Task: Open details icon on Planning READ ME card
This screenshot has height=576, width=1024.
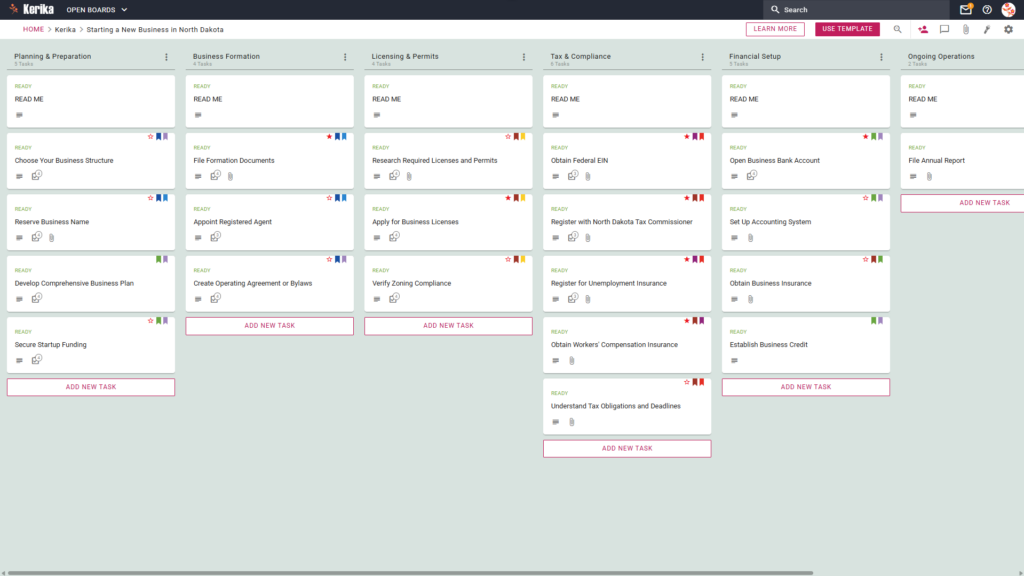Action: click(x=19, y=115)
